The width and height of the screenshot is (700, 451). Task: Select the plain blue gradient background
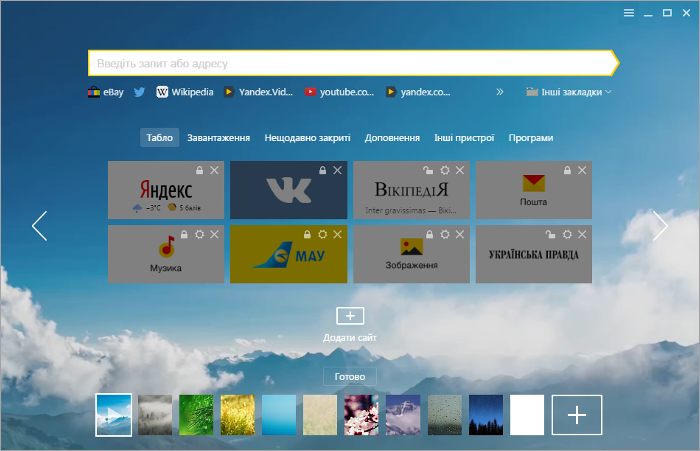279,415
